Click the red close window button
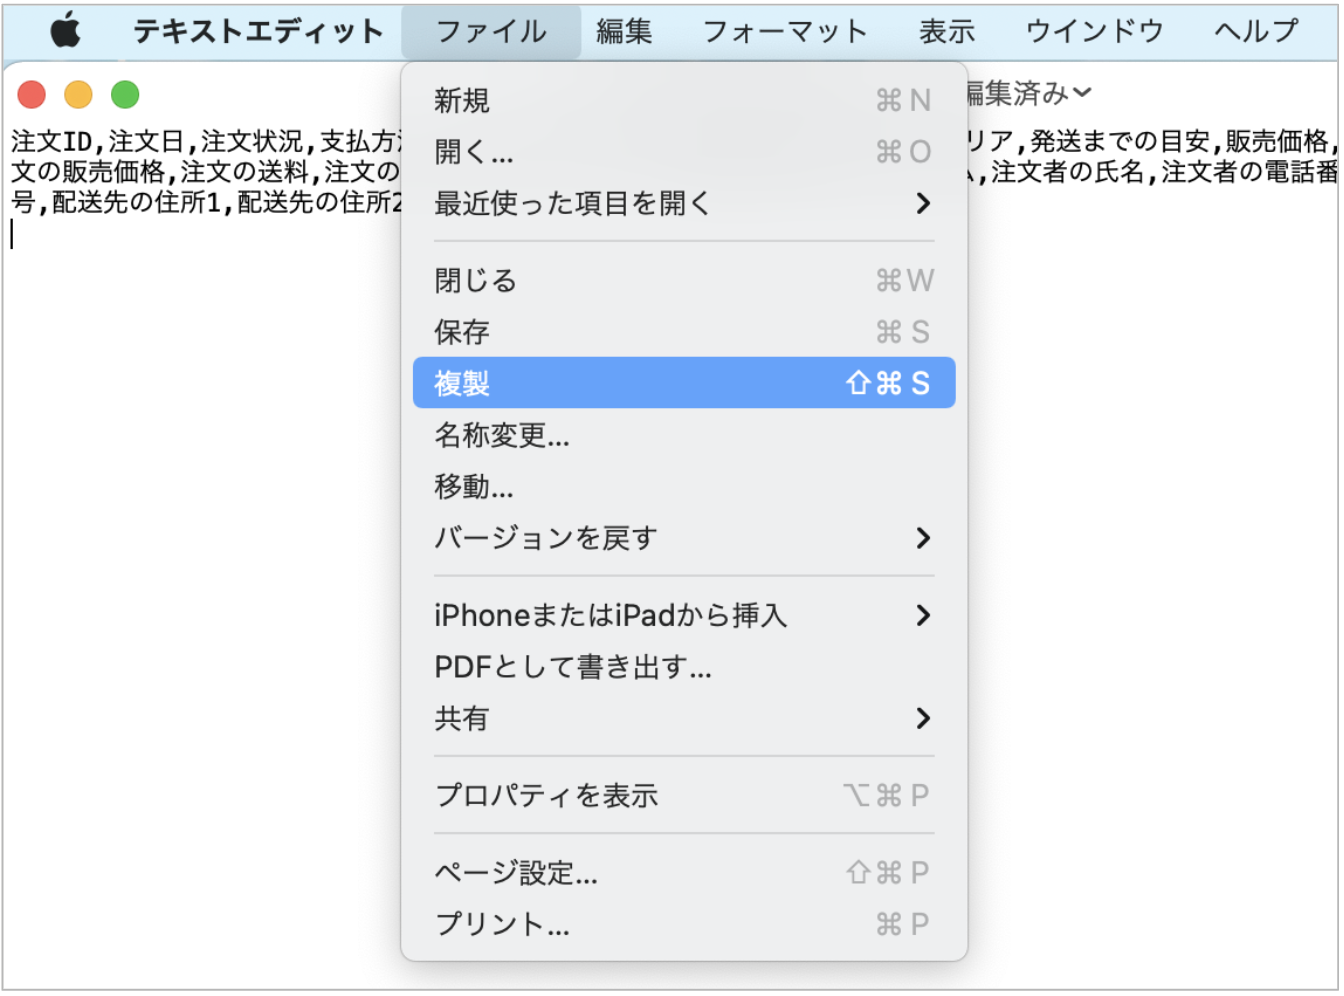The image size is (1344, 996). tap(32, 95)
